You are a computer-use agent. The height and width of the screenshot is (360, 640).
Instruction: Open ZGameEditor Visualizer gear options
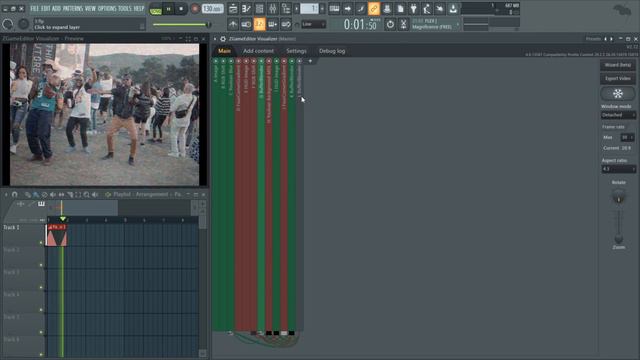(x=223, y=39)
